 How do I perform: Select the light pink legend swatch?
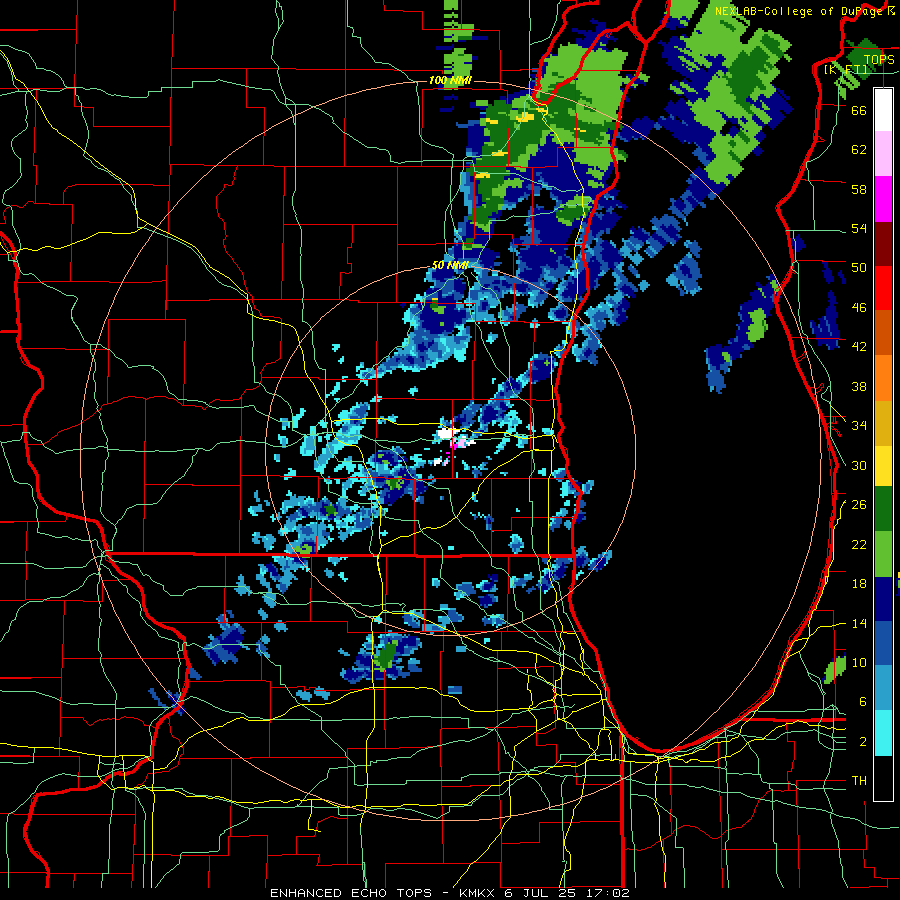(883, 154)
